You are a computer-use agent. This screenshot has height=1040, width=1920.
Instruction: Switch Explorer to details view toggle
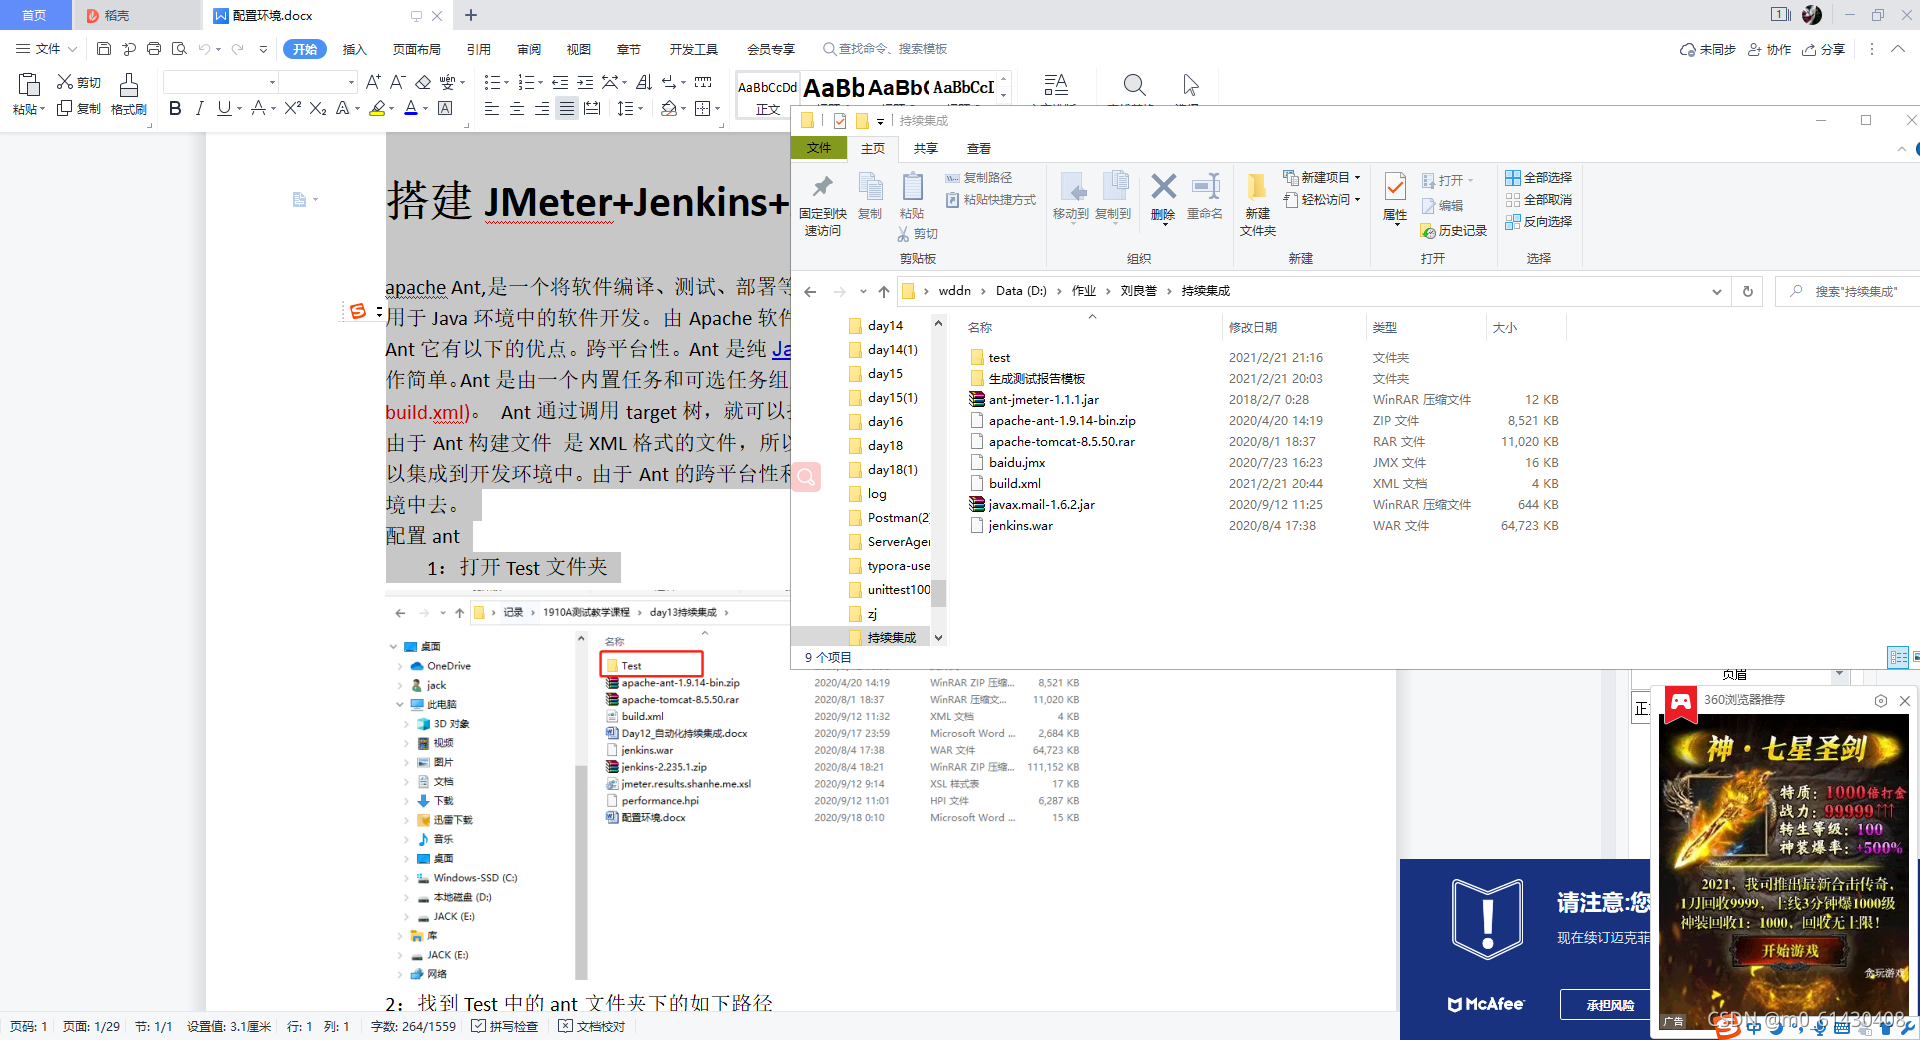click(x=1898, y=657)
